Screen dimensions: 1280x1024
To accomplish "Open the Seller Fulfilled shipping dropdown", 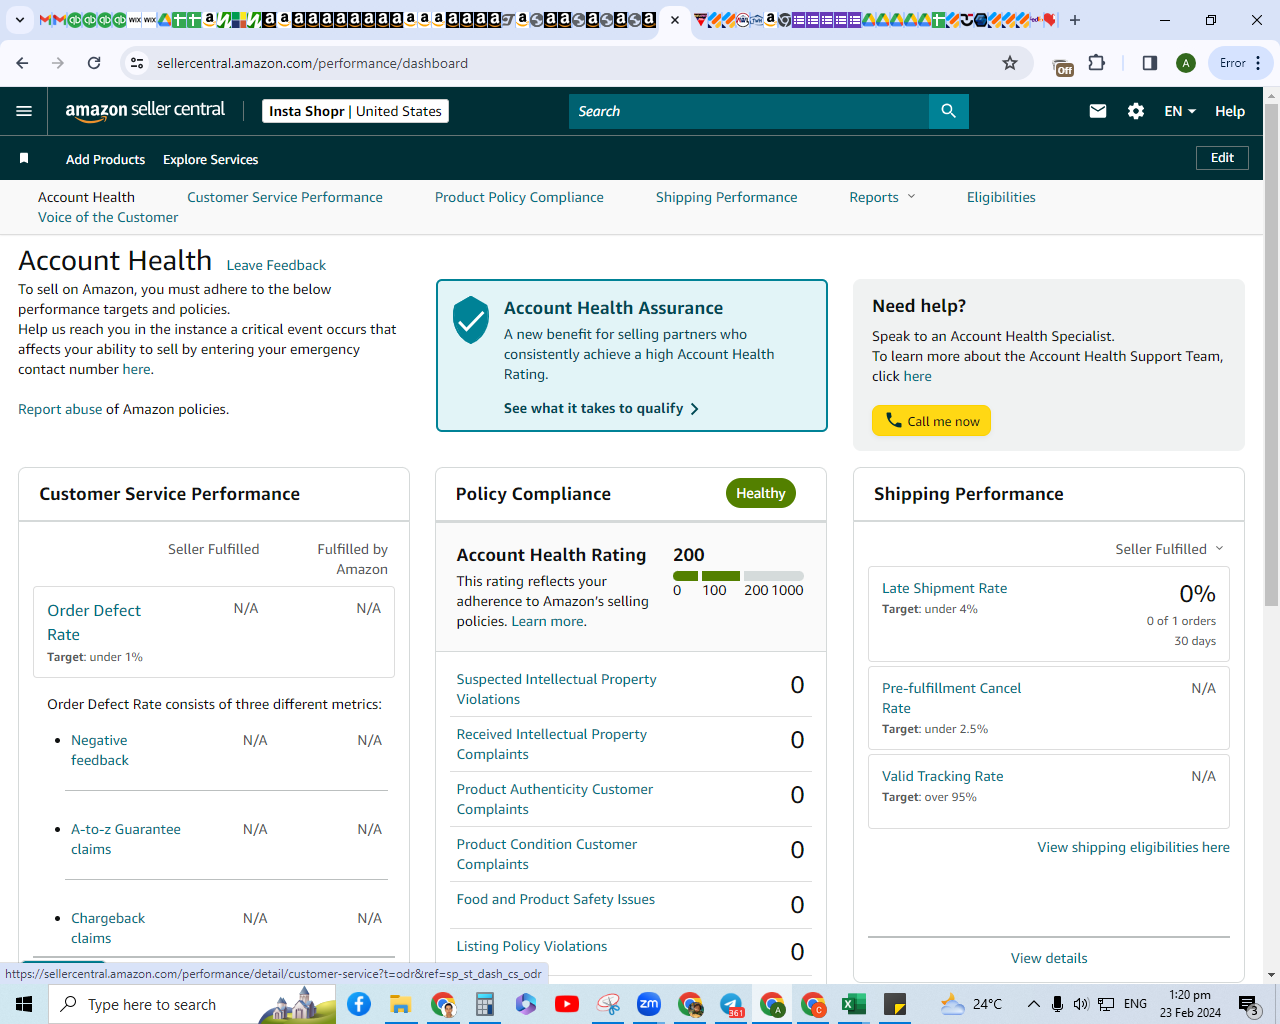I will pos(1169,549).
